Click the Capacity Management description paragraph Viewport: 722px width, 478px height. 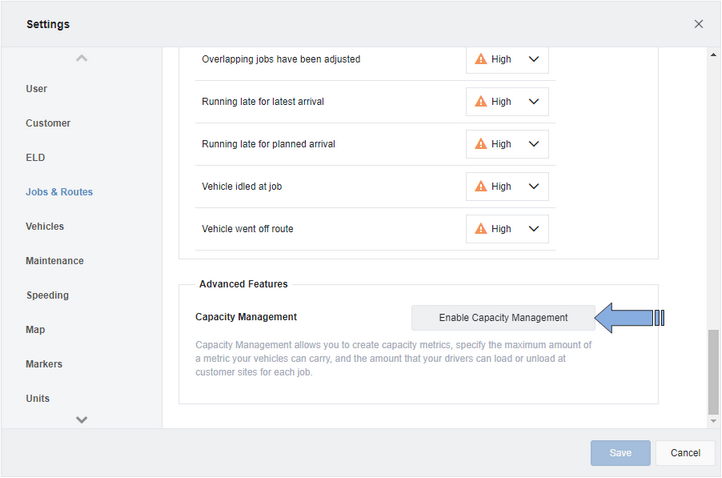[x=393, y=358]
